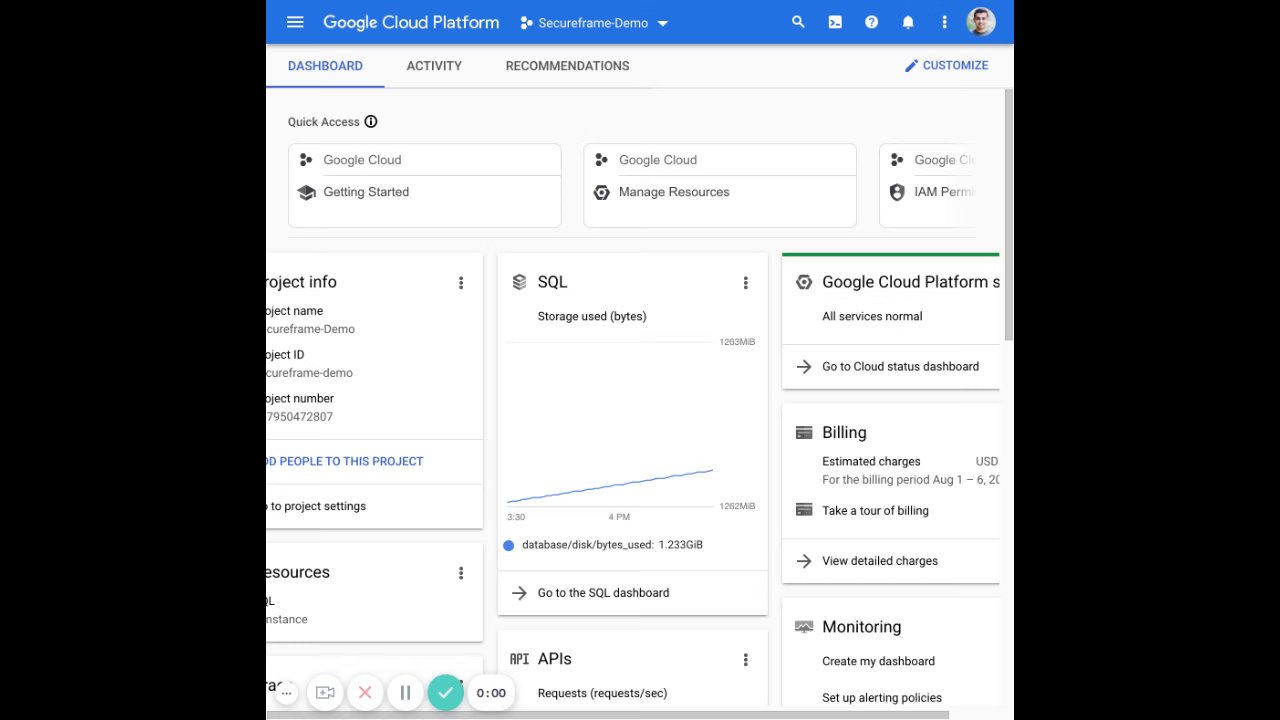The image size is (1280, 720).
Task: Click the SQL storage usage chart line
Action: coord(610,486)
